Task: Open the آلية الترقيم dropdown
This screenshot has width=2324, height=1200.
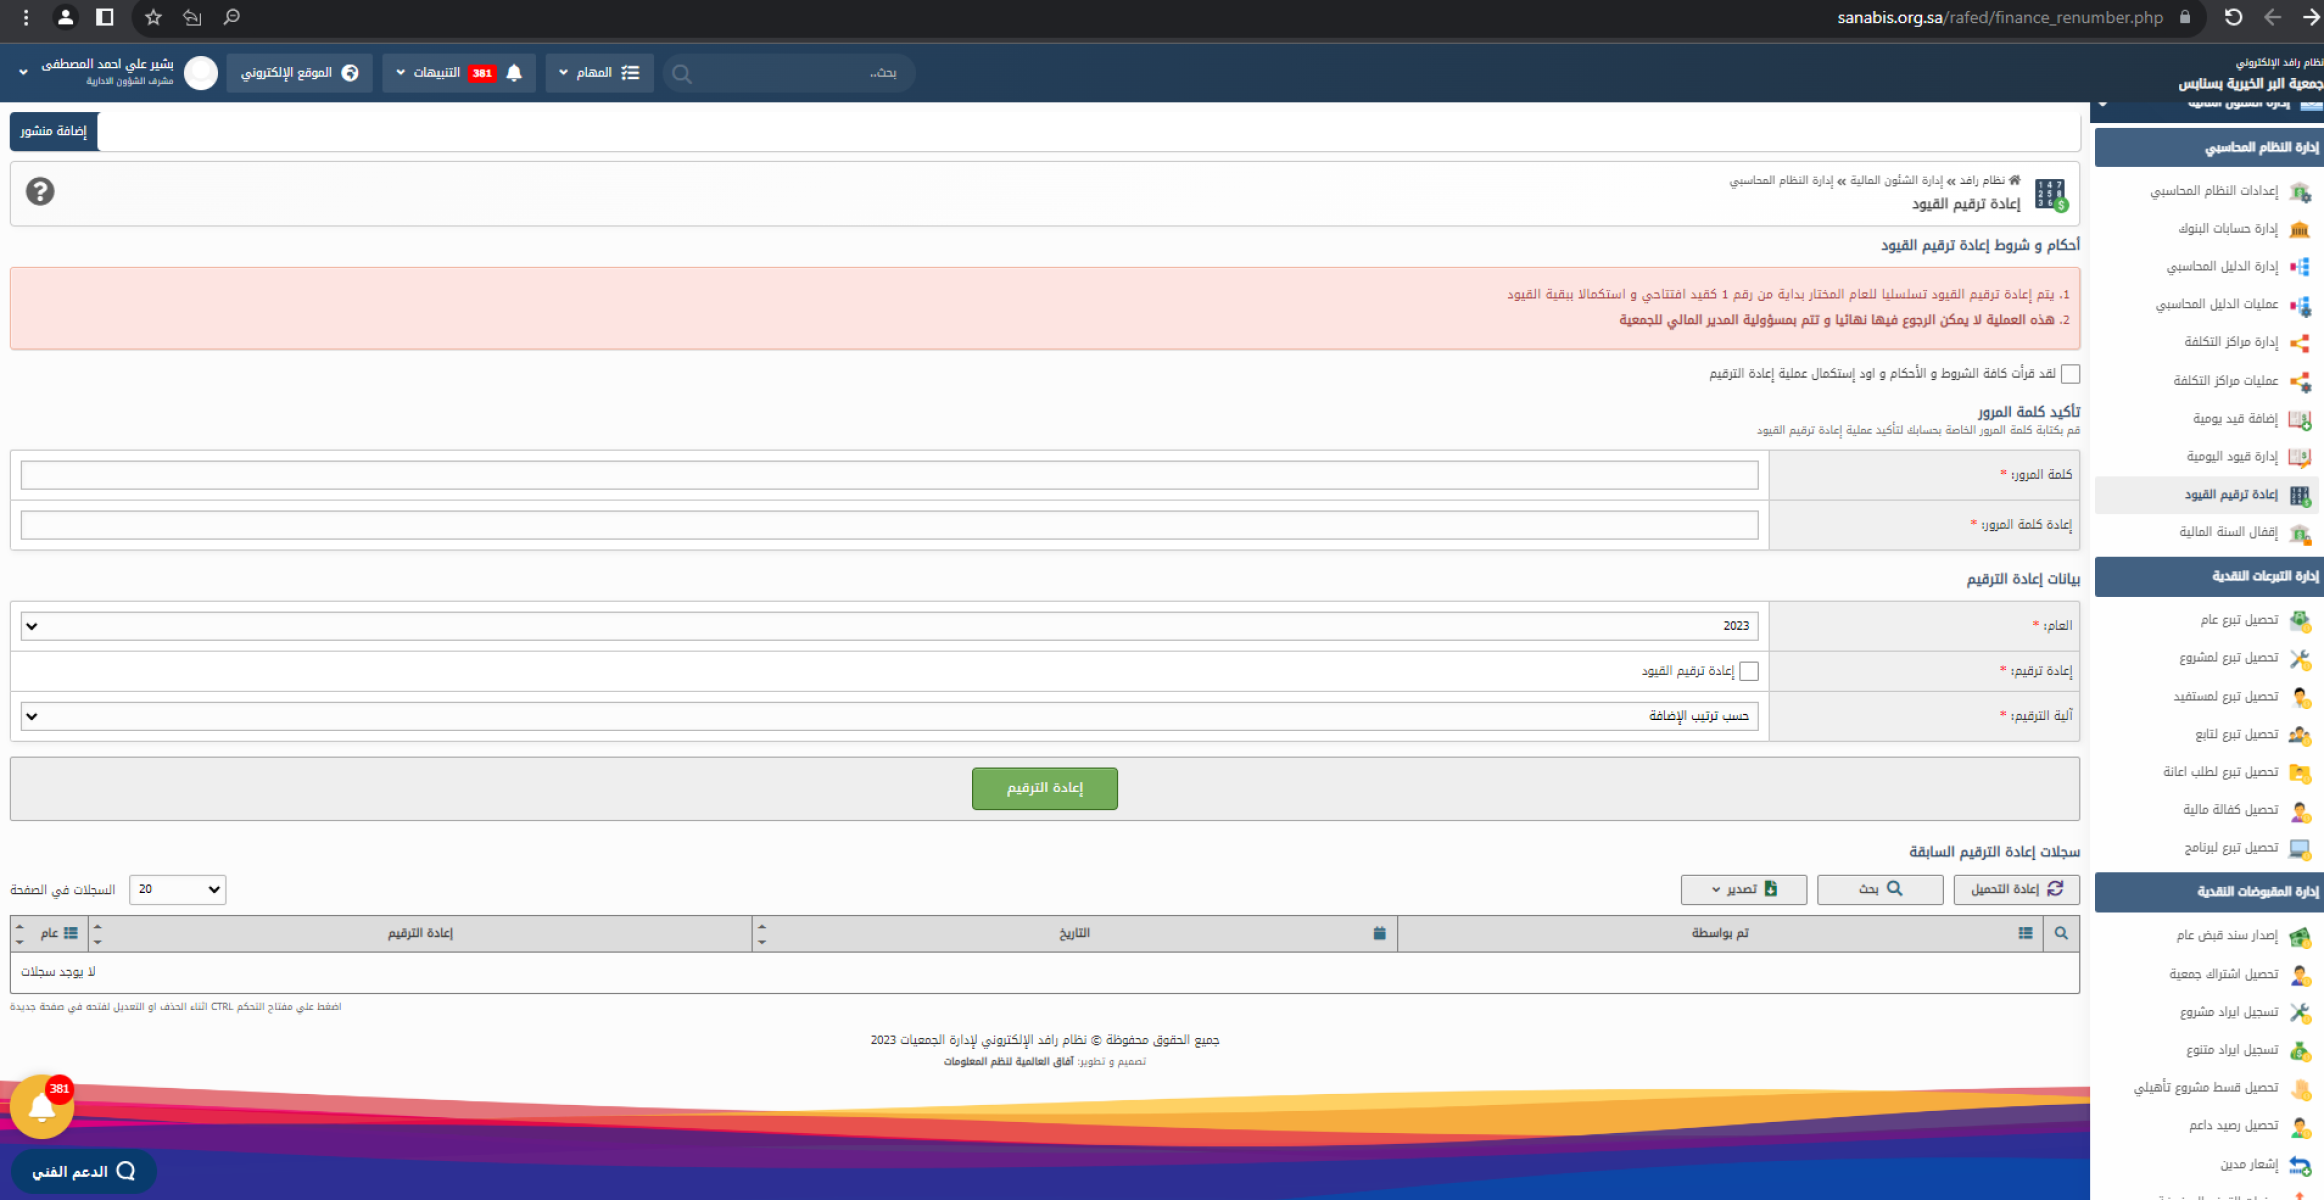Action: coord(889,716)
